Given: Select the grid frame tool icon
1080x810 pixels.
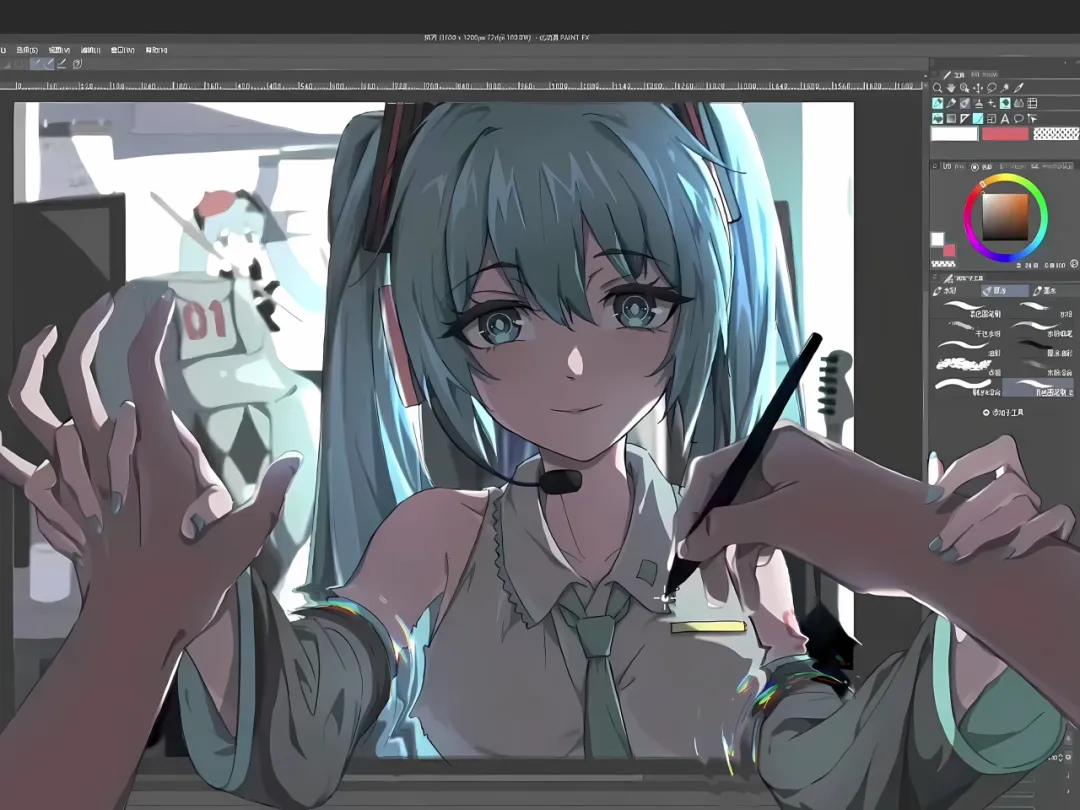Looking at the screenshot, I should [x=1032, y=103].
